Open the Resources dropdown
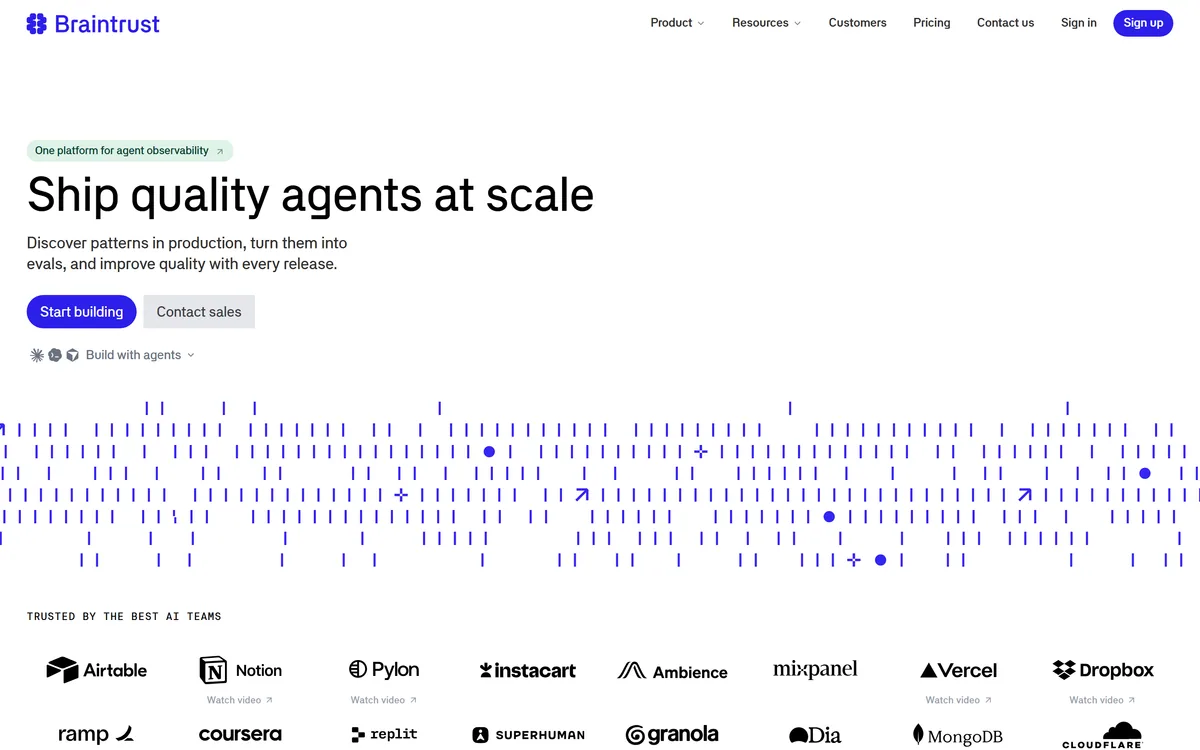This screenshot has height=750, width=1200. click(766, 23)
